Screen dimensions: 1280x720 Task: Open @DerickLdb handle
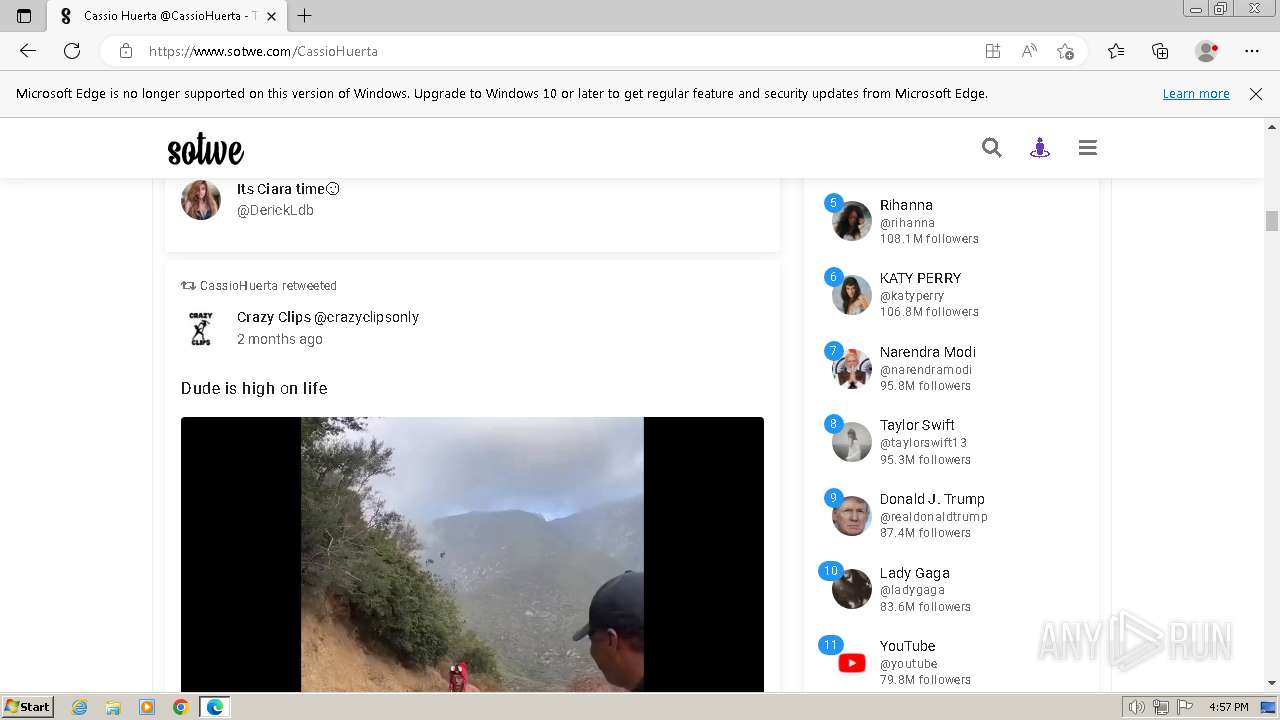coord(275,210)
